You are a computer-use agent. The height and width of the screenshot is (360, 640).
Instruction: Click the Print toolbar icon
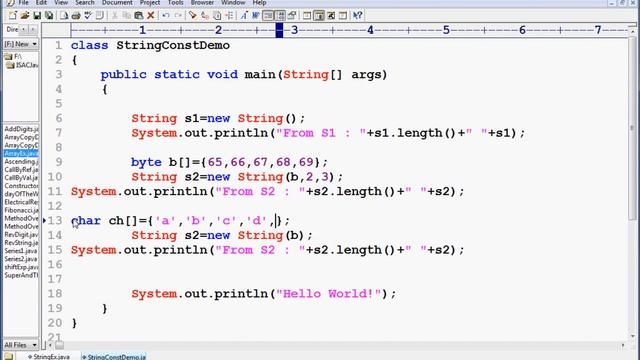point(76,16)
